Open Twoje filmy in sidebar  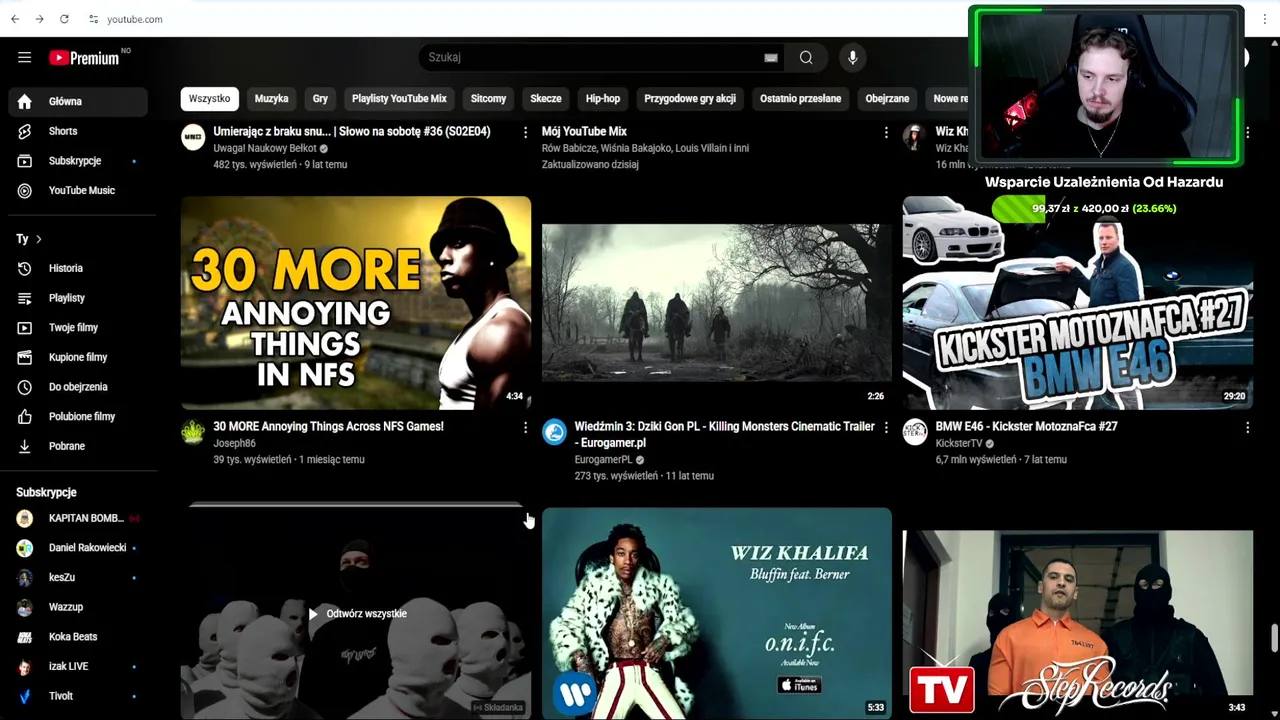click(78, 327)
